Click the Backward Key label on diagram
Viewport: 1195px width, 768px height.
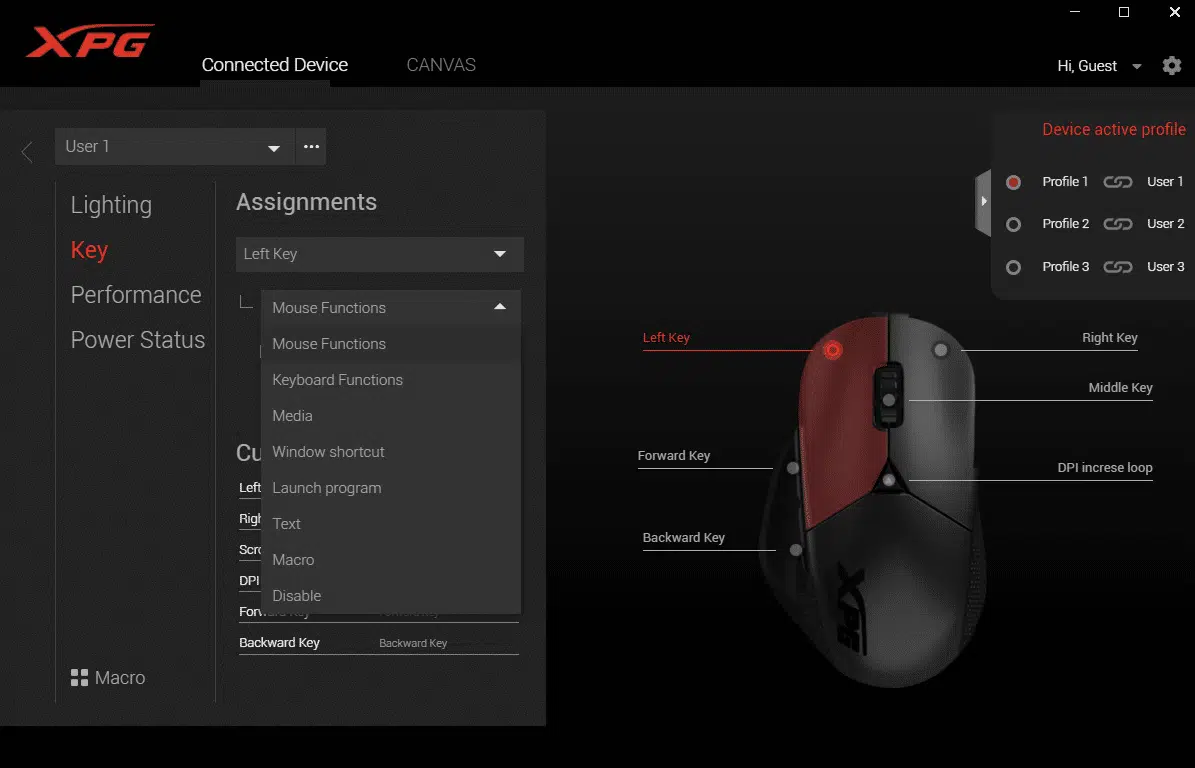[x=684, y=537]
